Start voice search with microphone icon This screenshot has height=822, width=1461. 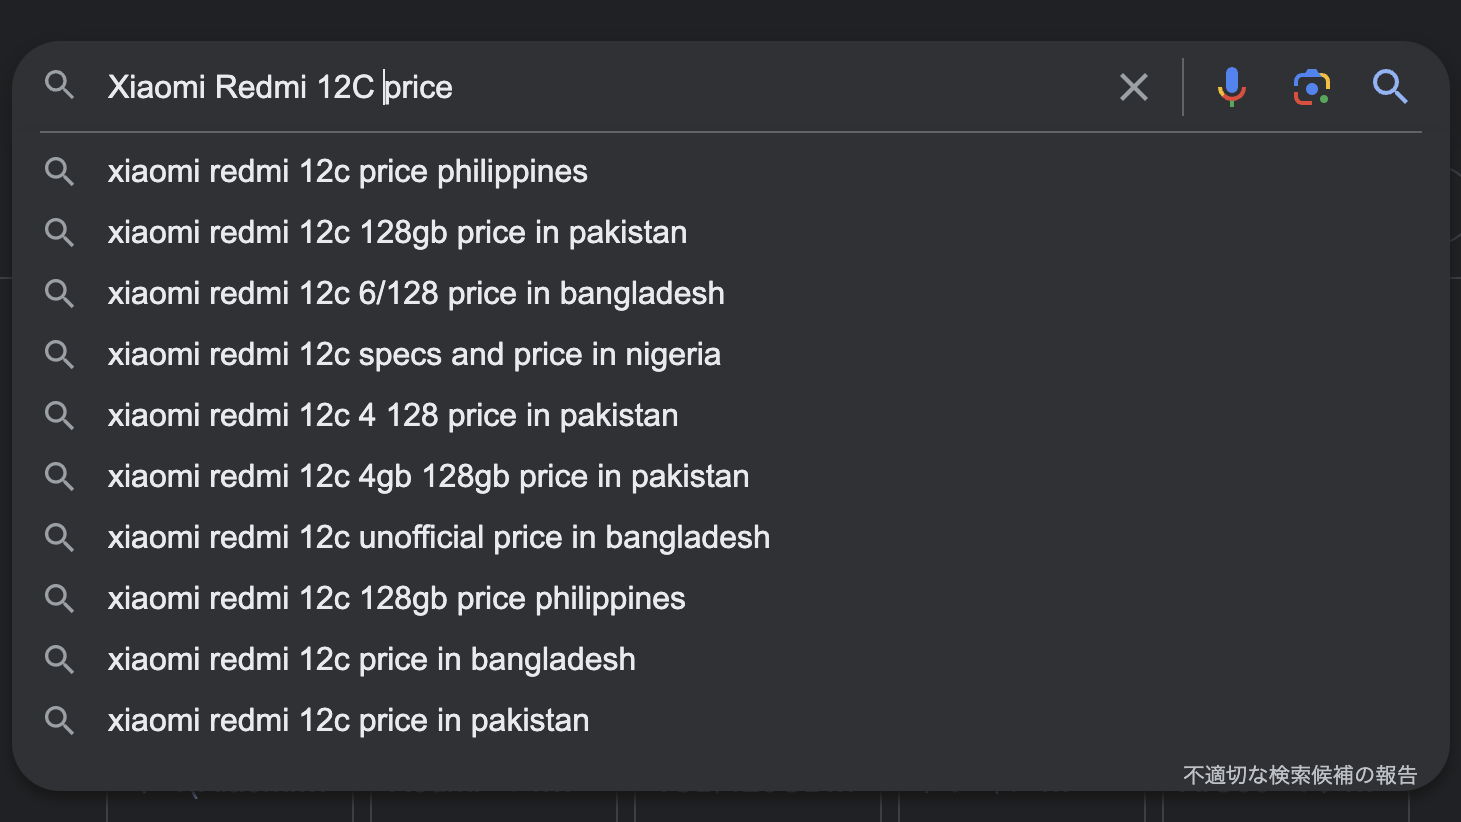pos(1232,87)
